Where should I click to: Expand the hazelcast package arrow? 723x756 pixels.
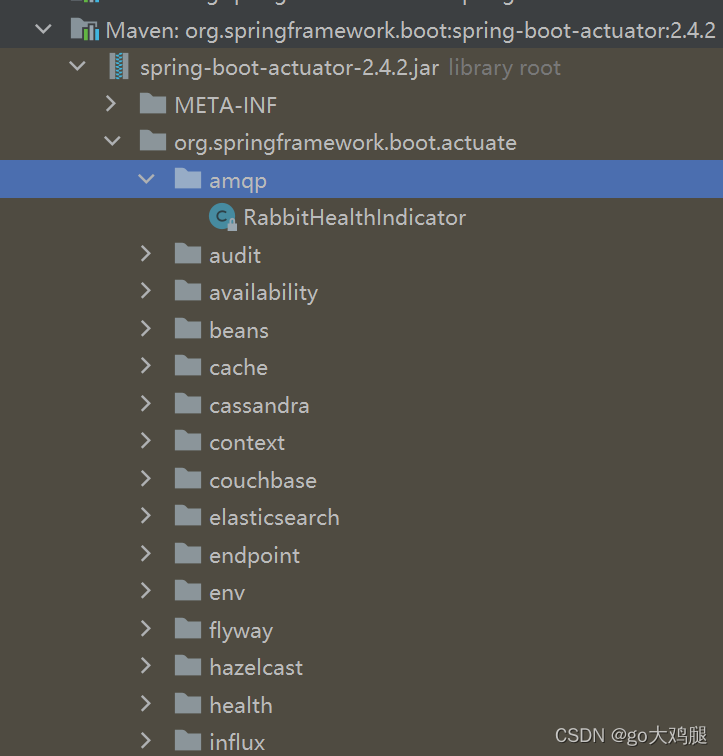146,666
